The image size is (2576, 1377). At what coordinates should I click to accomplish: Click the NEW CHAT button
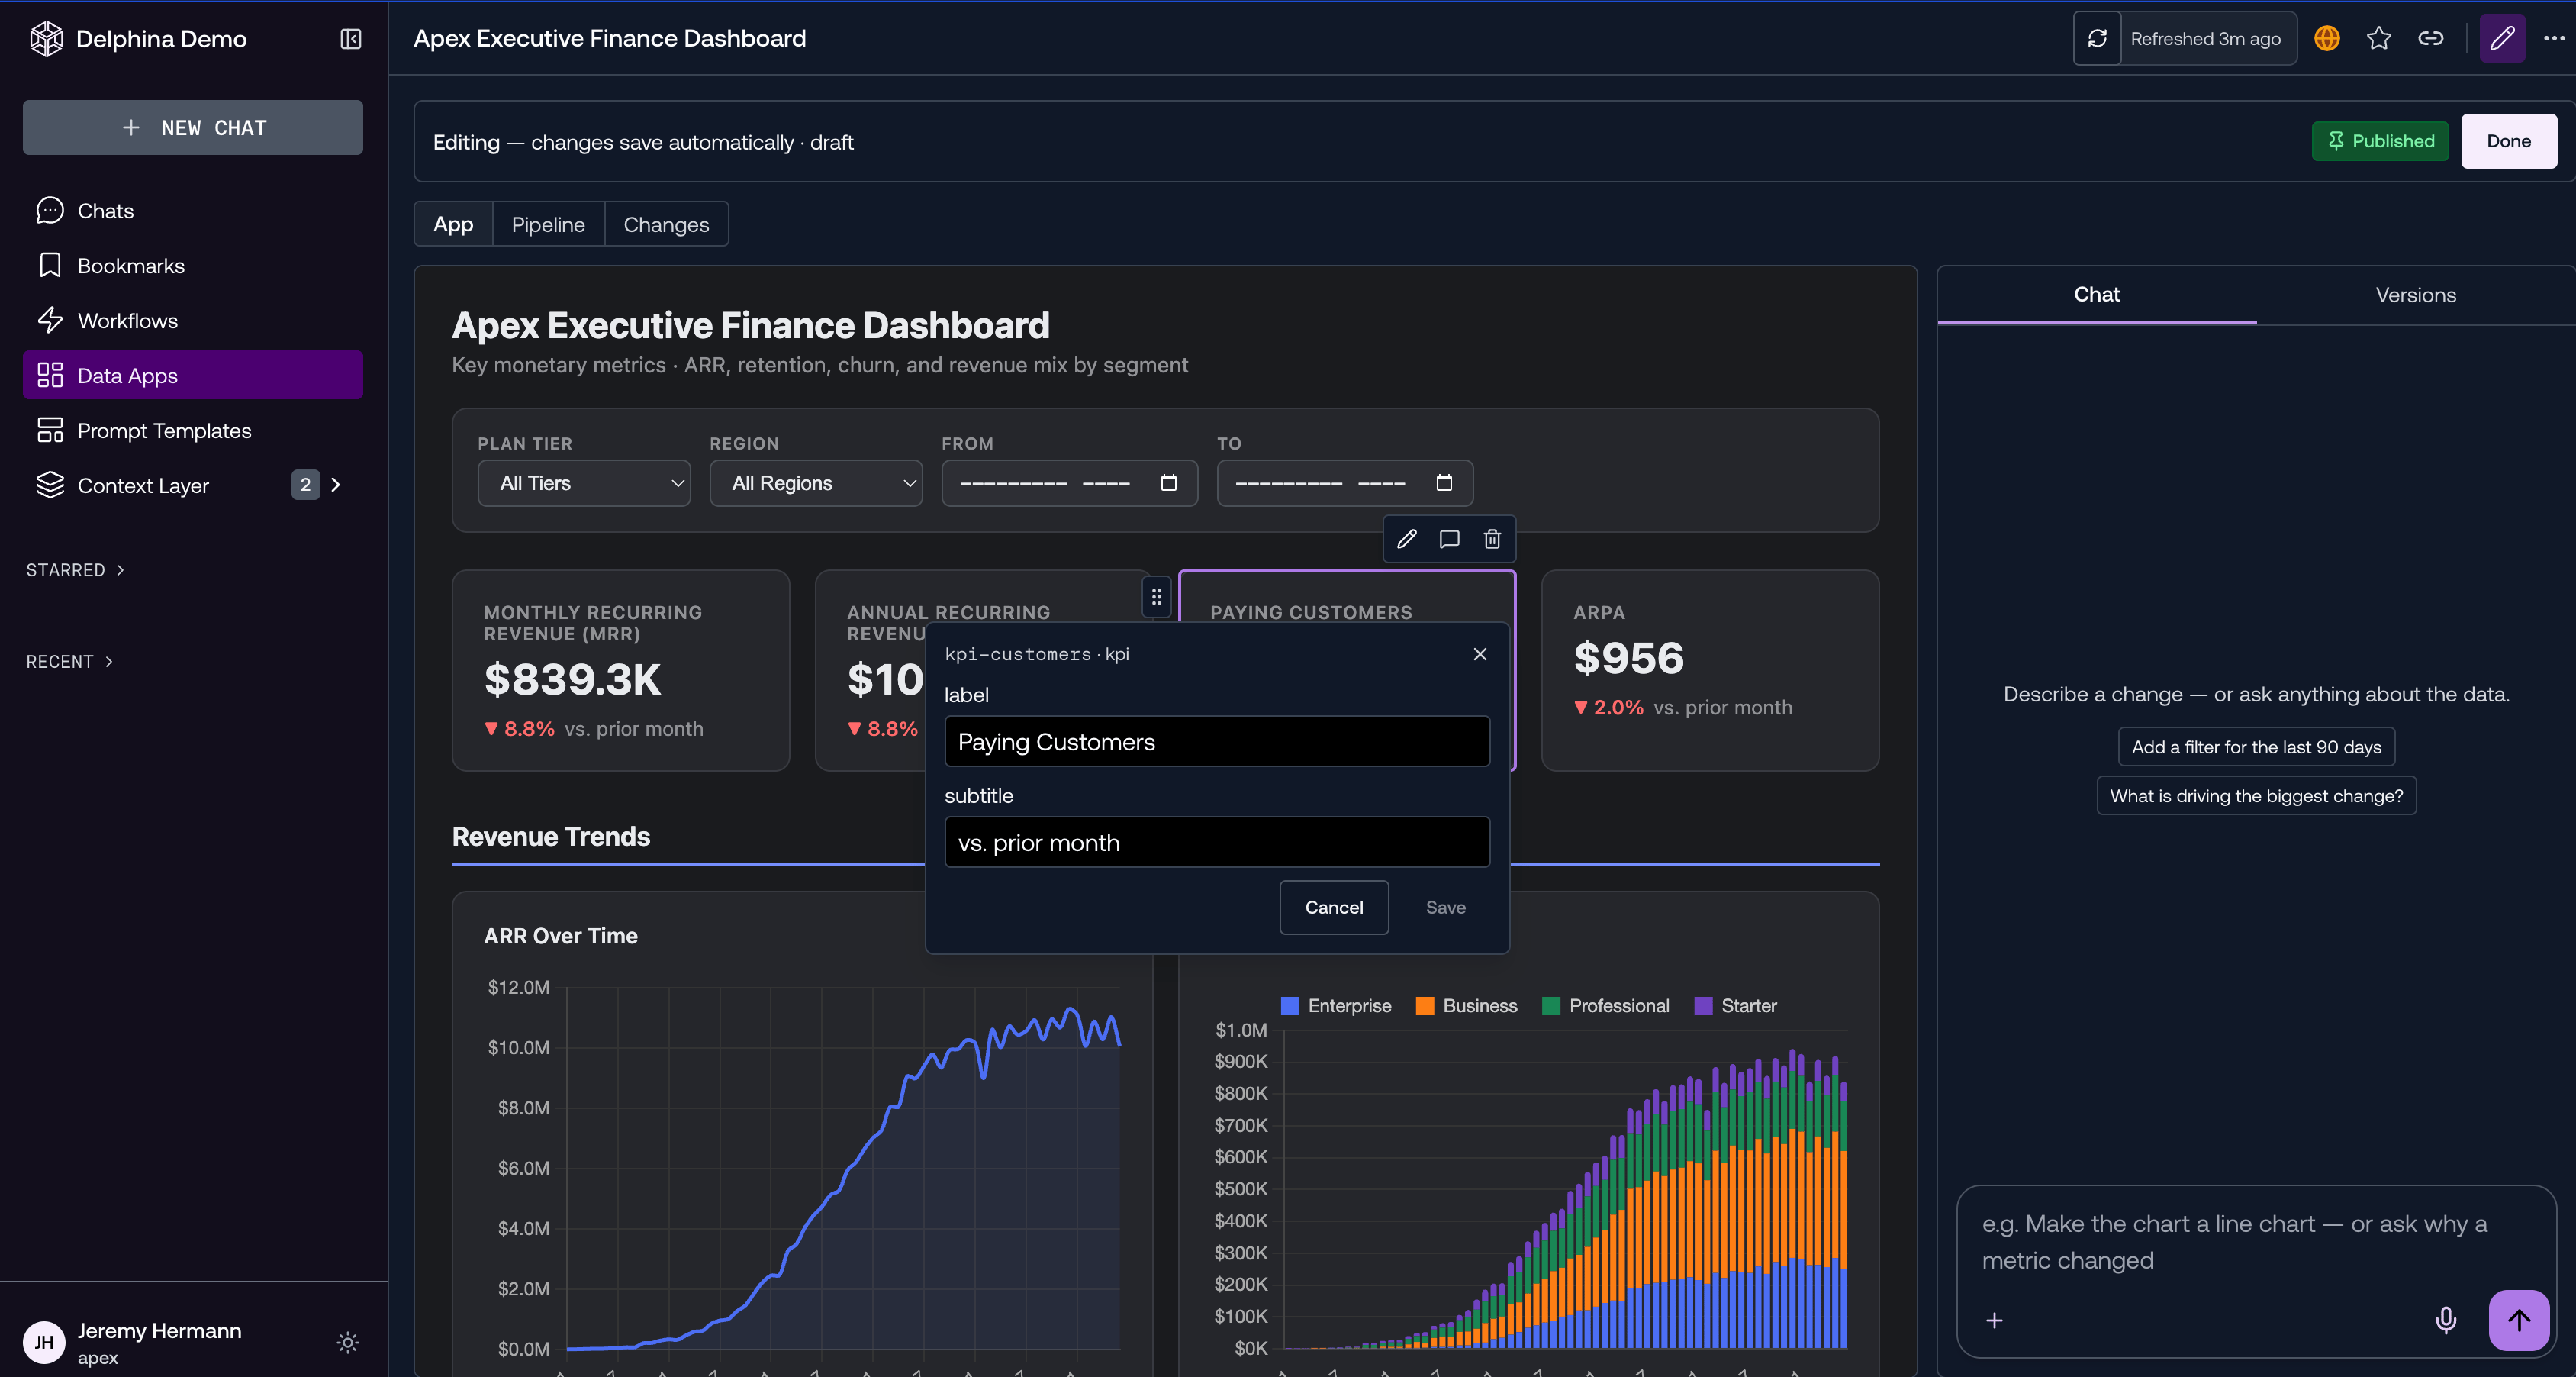(x=193, y=127)
